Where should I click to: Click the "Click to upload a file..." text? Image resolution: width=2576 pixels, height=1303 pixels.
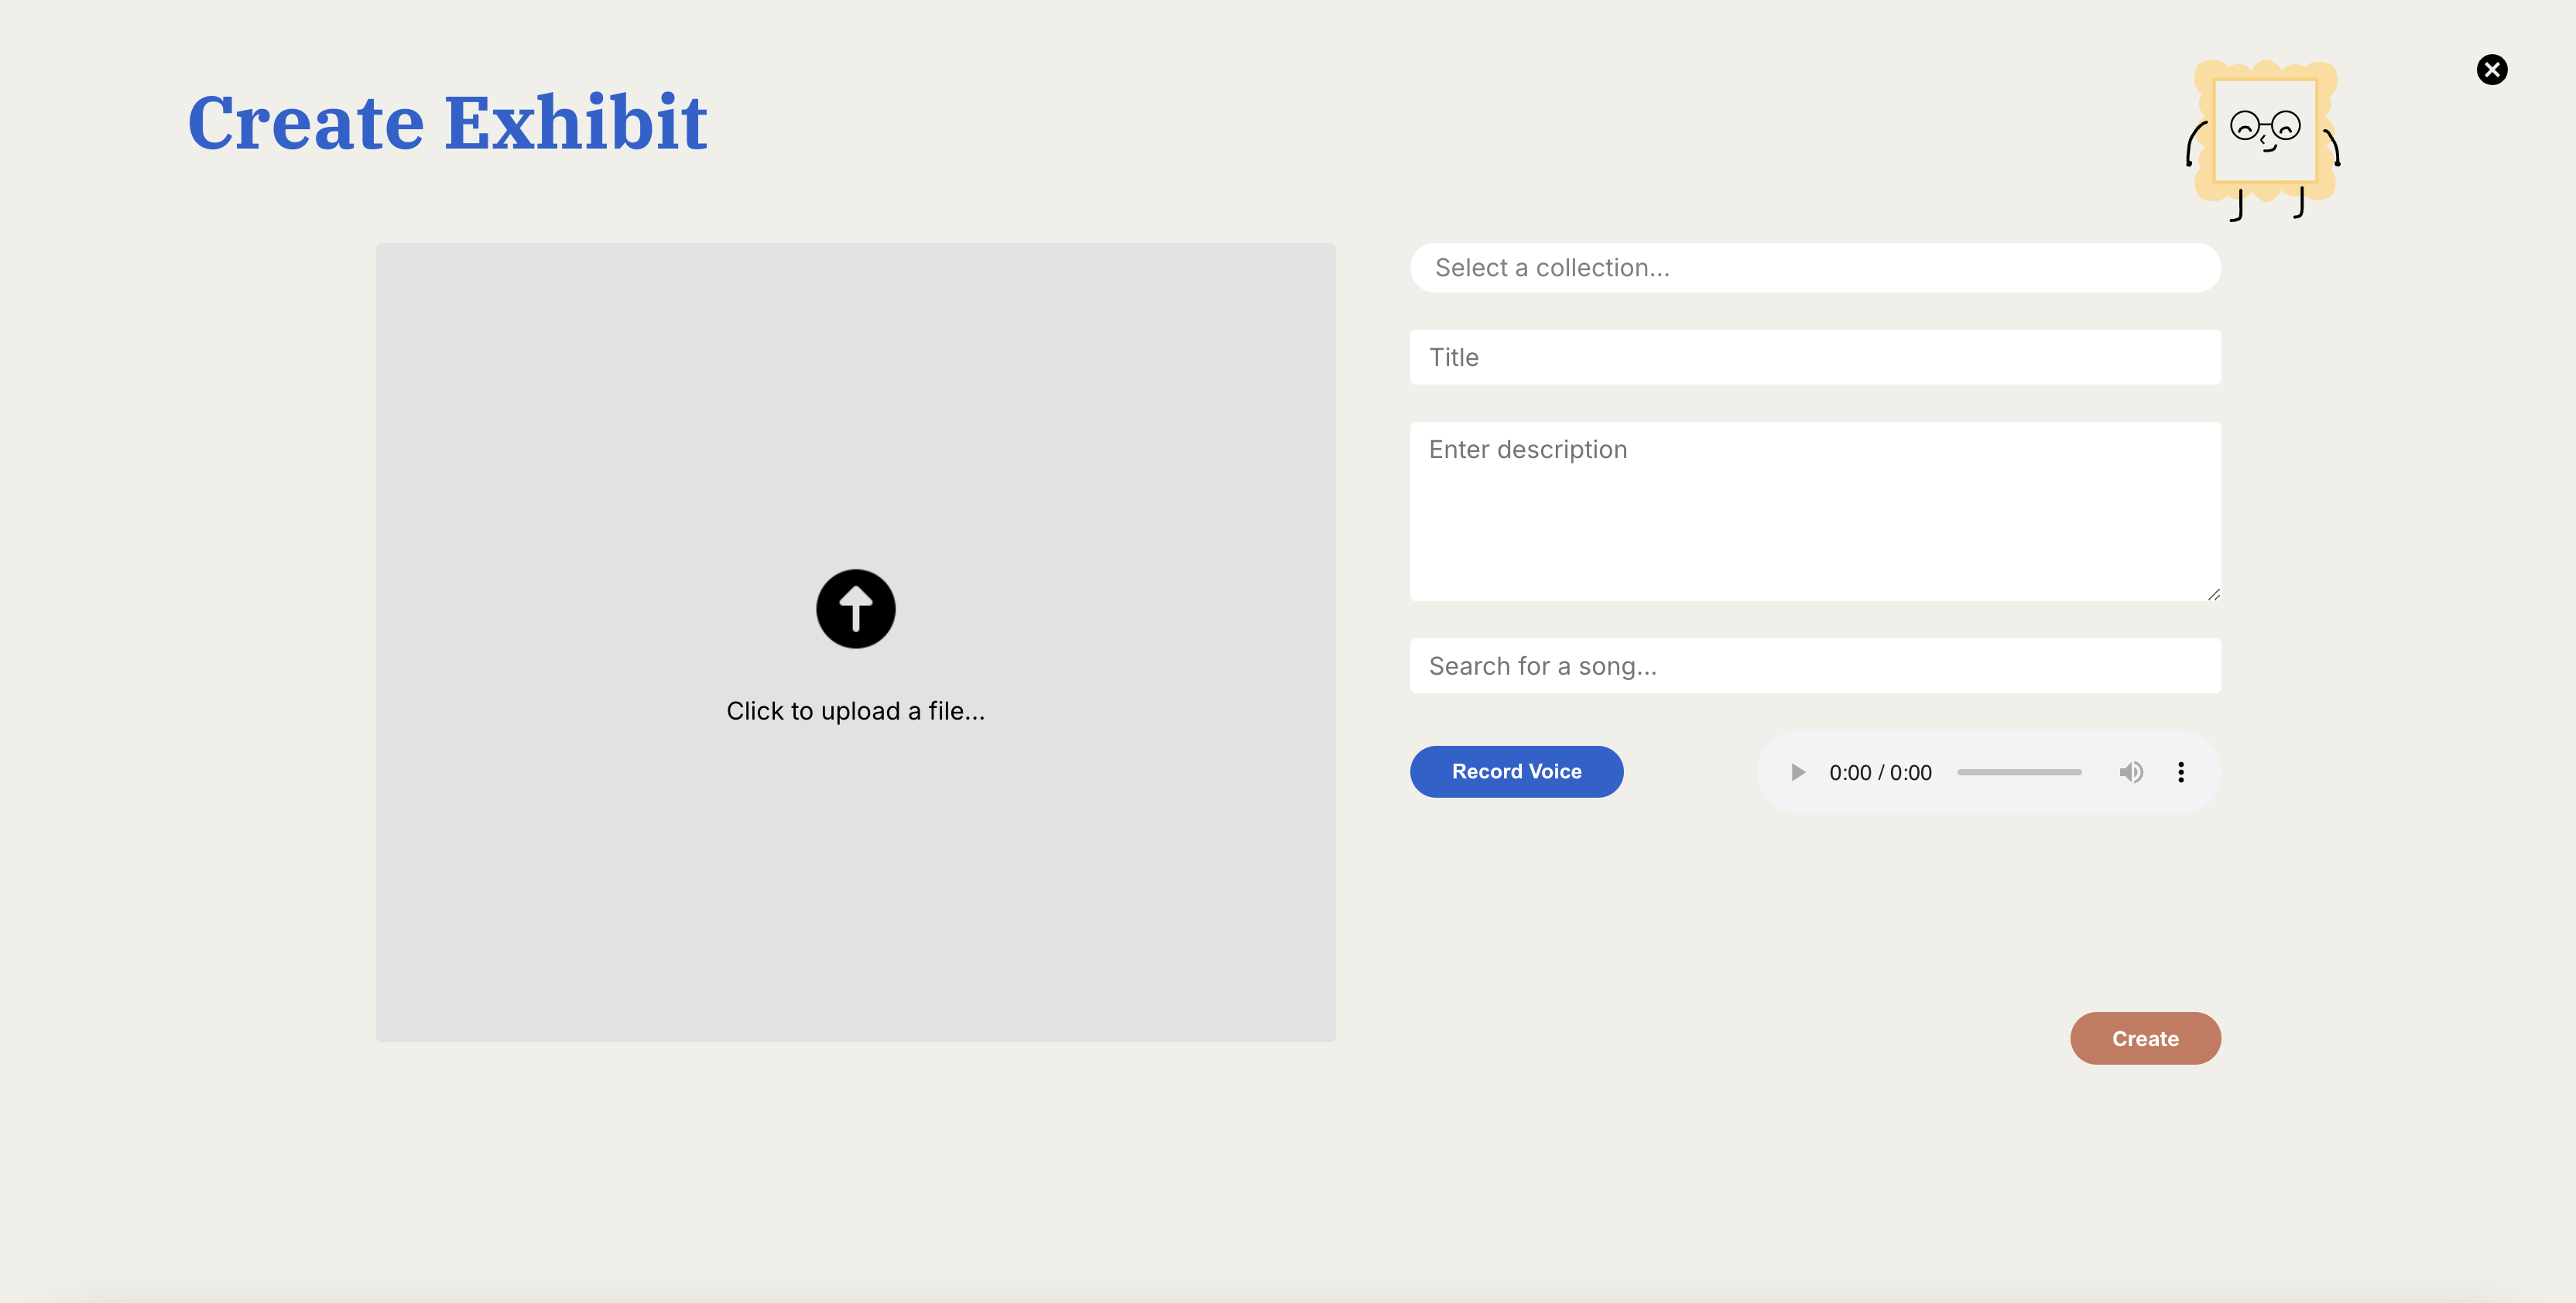tap(855, 711)
